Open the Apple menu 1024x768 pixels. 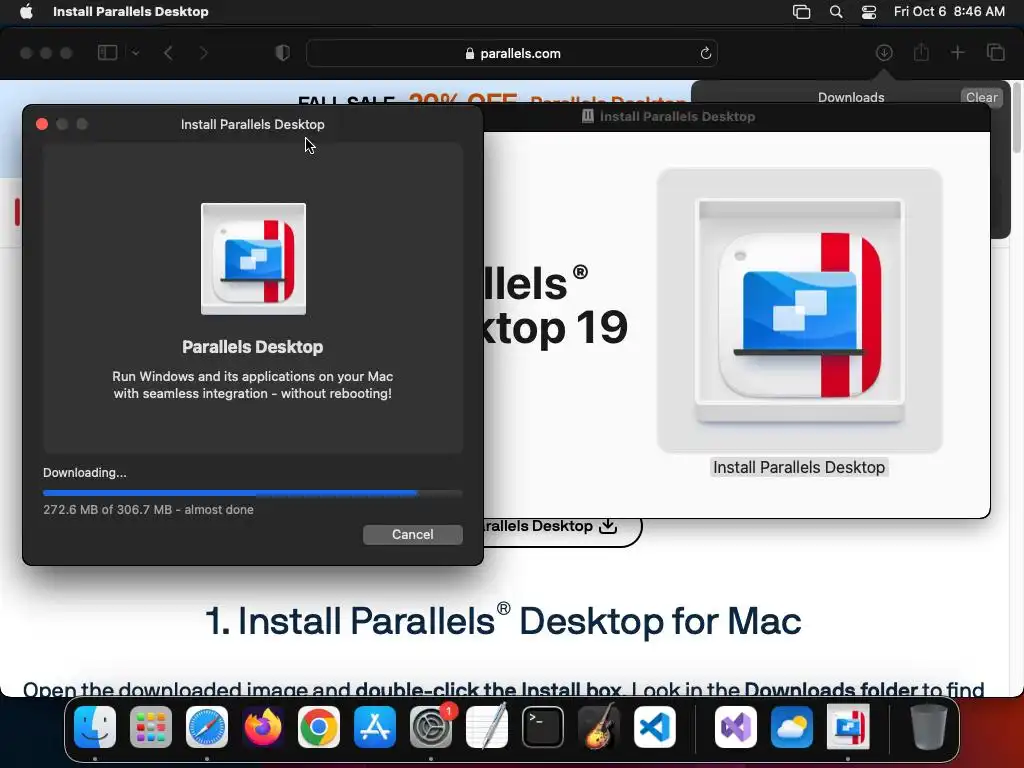pyautogui.click(x=26, y=12)
